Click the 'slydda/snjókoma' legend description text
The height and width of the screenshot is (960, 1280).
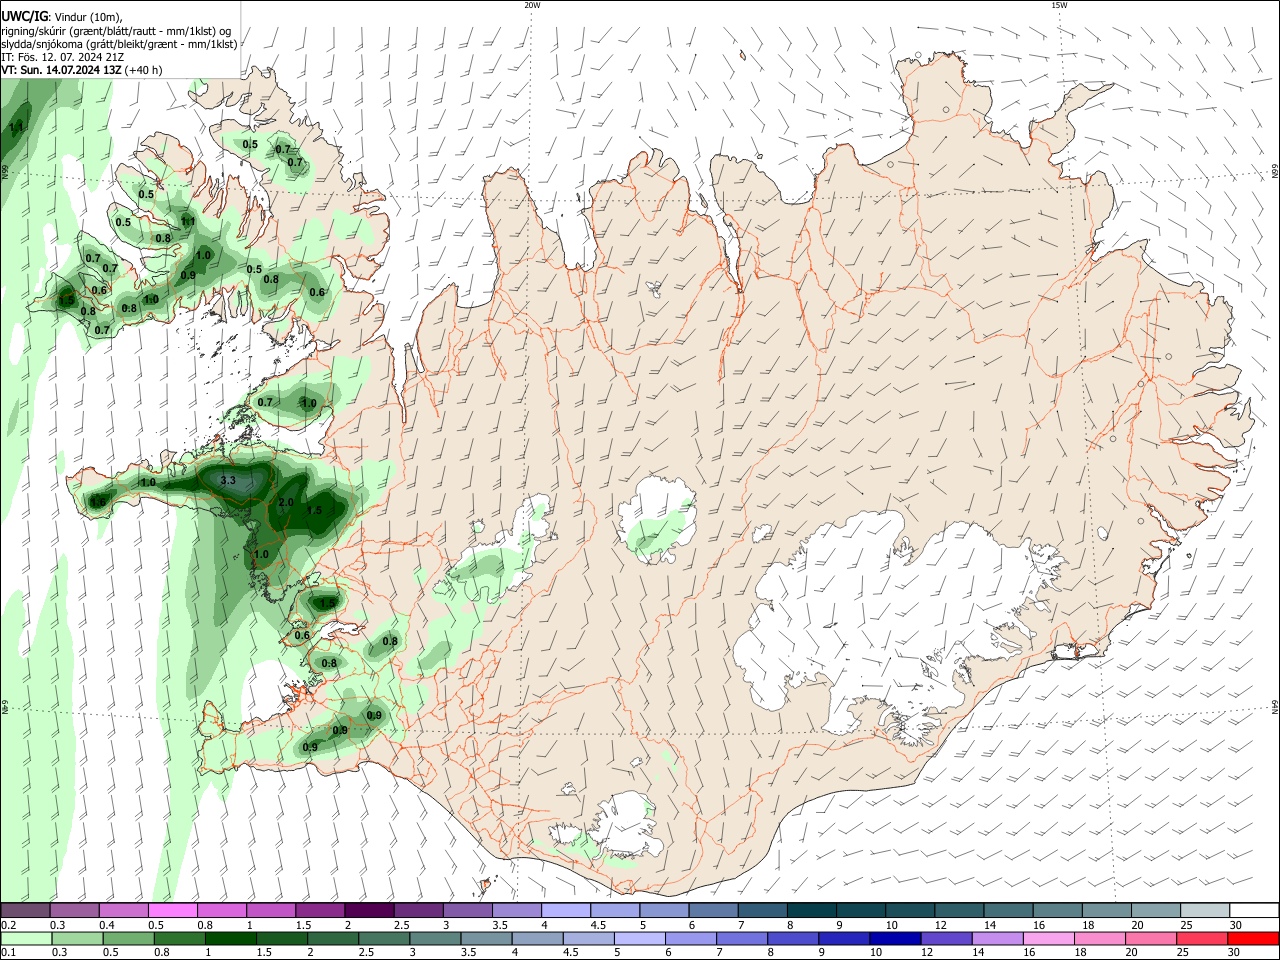pyautogui.click(x=43, y=44)
